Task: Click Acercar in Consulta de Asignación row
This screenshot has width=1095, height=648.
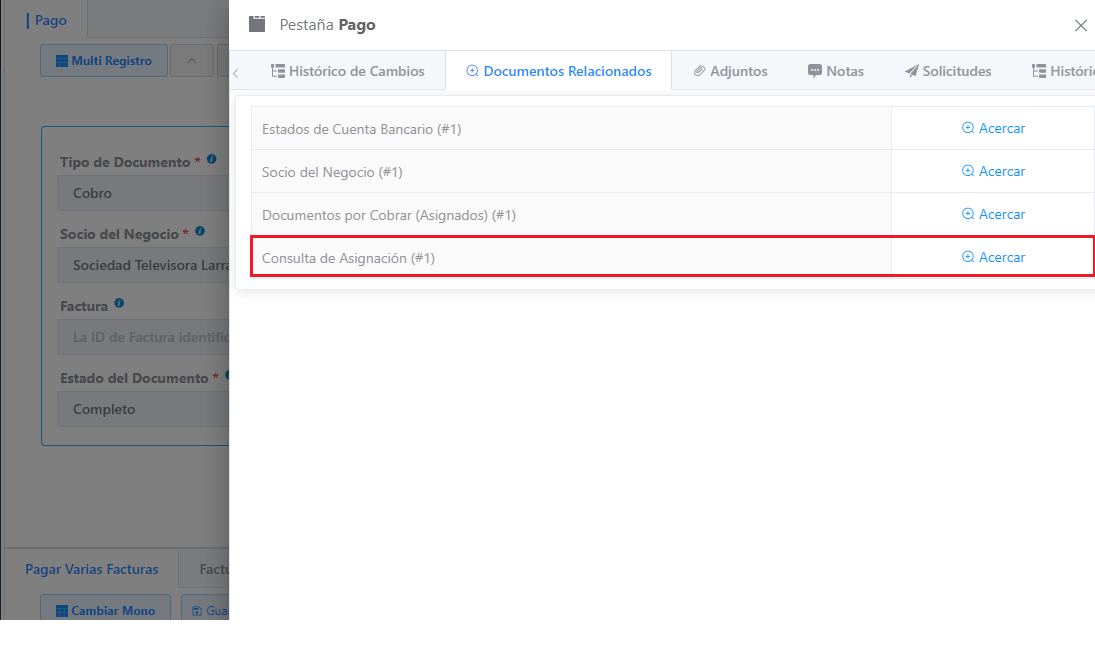Action: (993, 257)
